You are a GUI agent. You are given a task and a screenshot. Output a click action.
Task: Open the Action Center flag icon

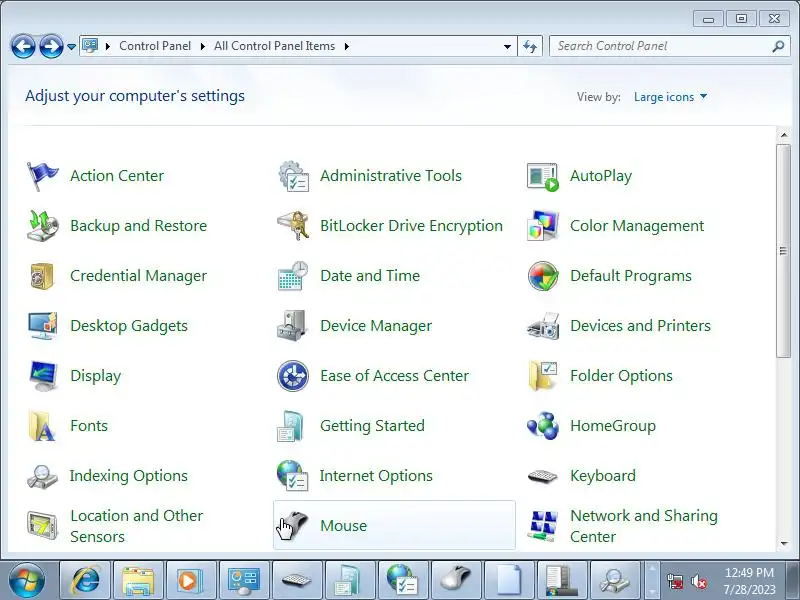pos(42,176)
